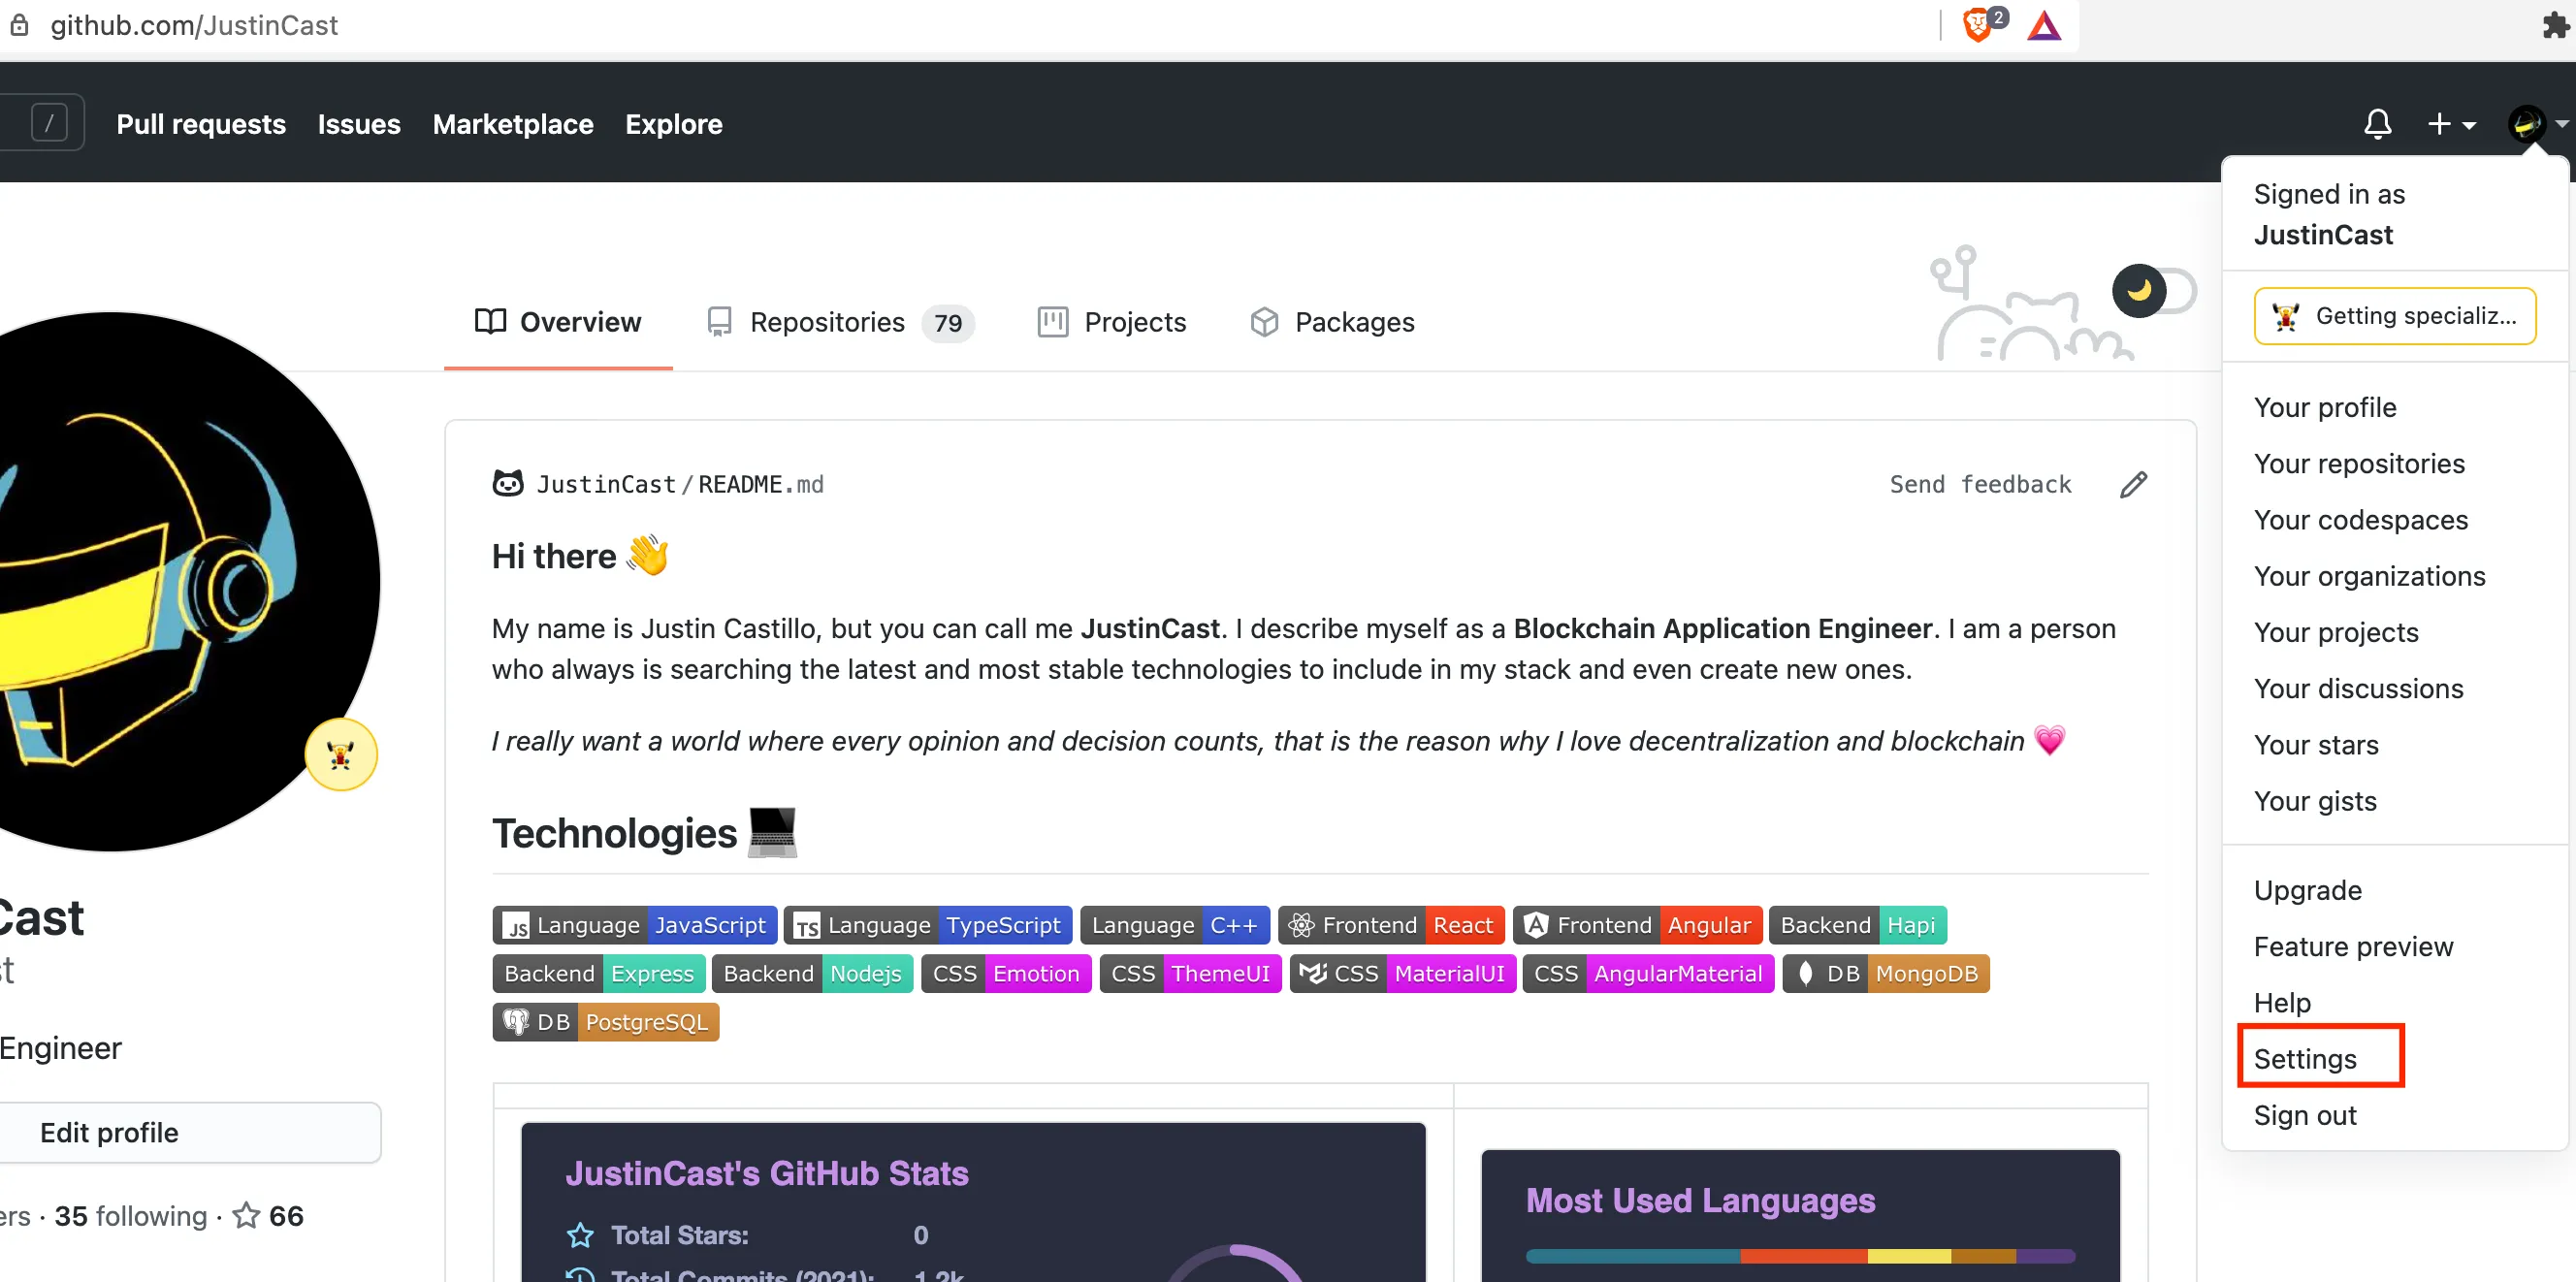Edit README with the pencil icon
This screenshot has width=2576, height=1282.
(2133, 484)
